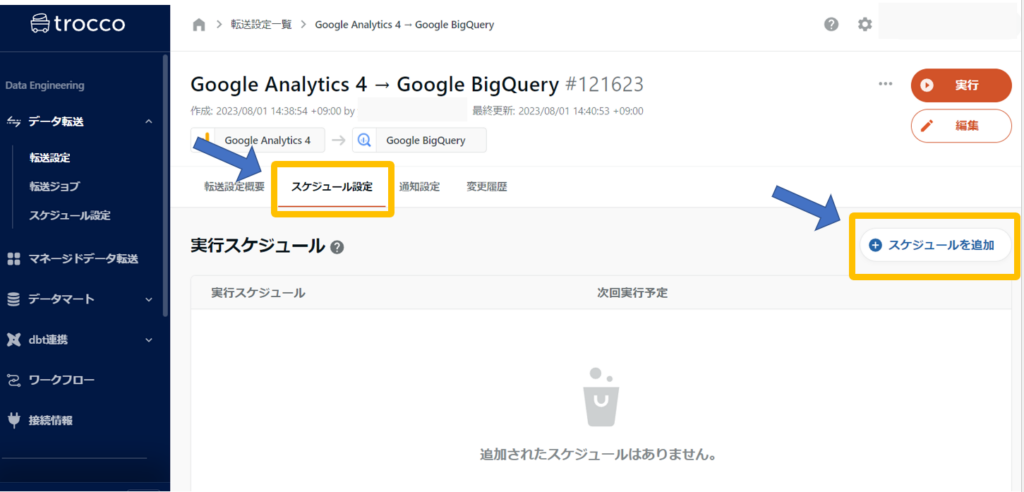Open 転送ジョブ in the sidebar
The width and height of the screenshot is (1024, 492).
[54, 186]
